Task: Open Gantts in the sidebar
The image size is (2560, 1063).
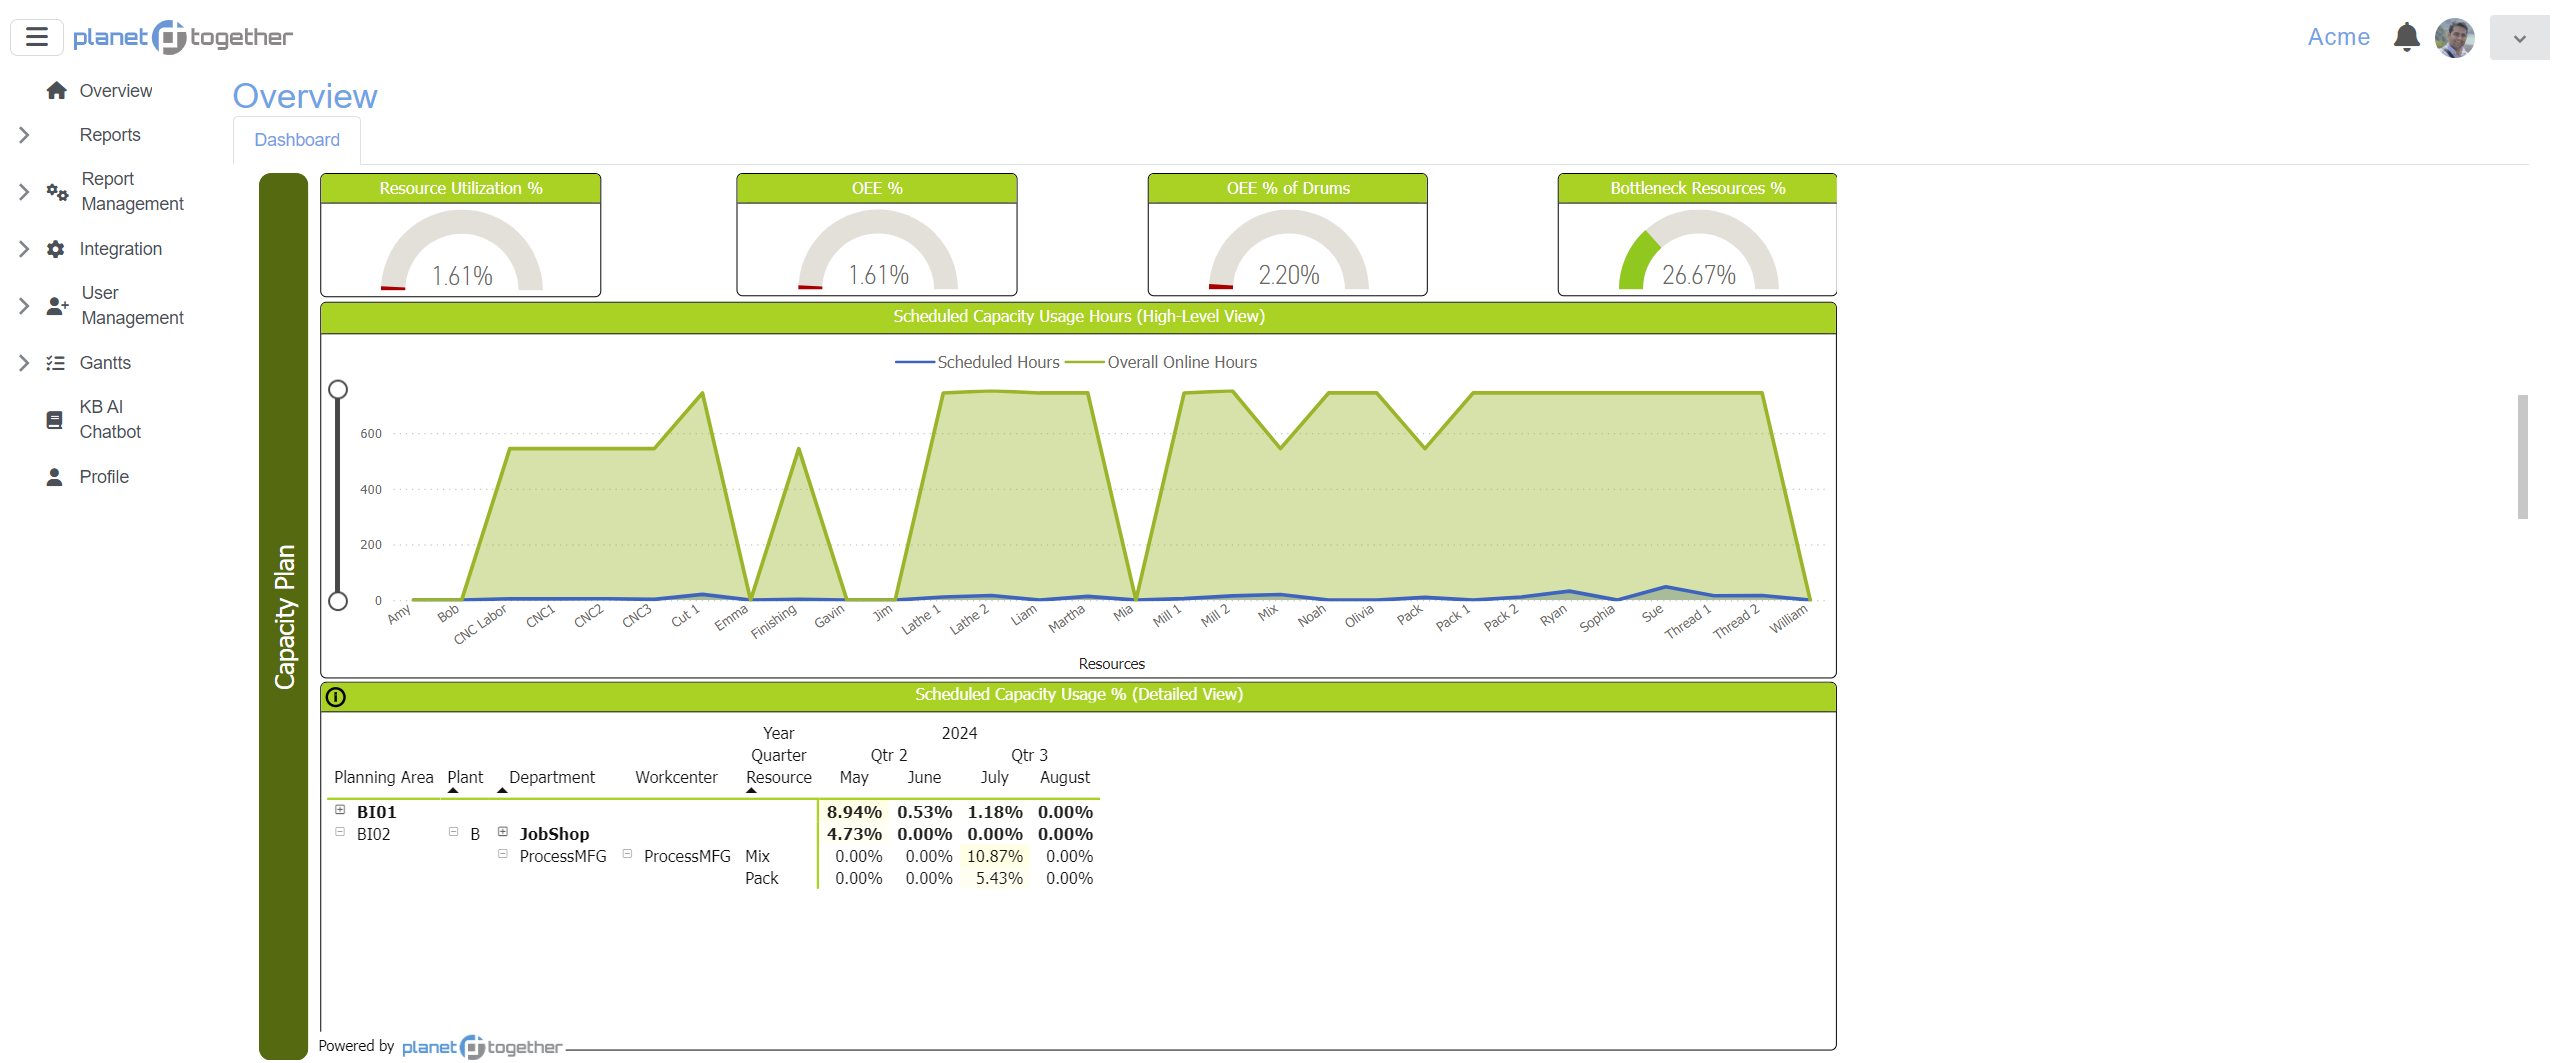Action: 105,363
